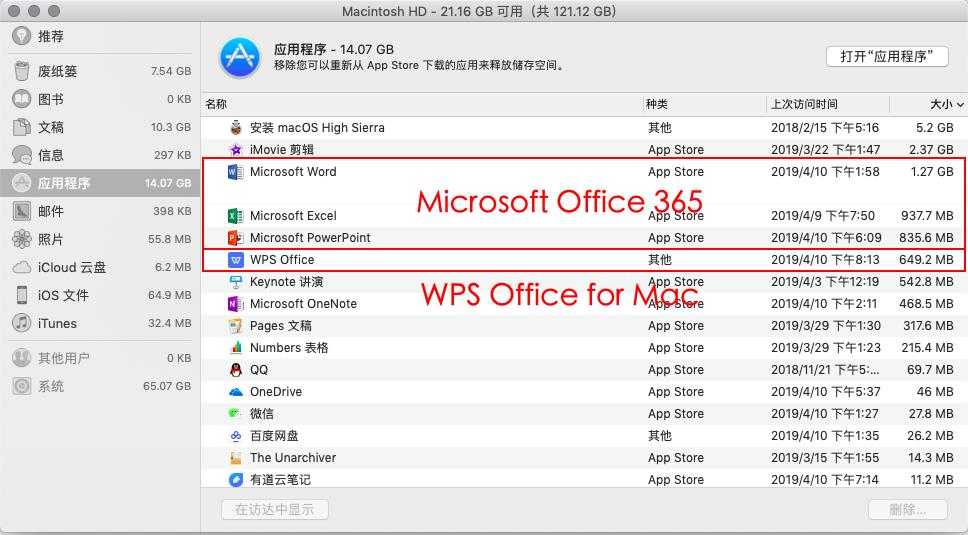Screen dimensions: 968x535
Task: Click the 删除... button
Action: click(908, 509)
